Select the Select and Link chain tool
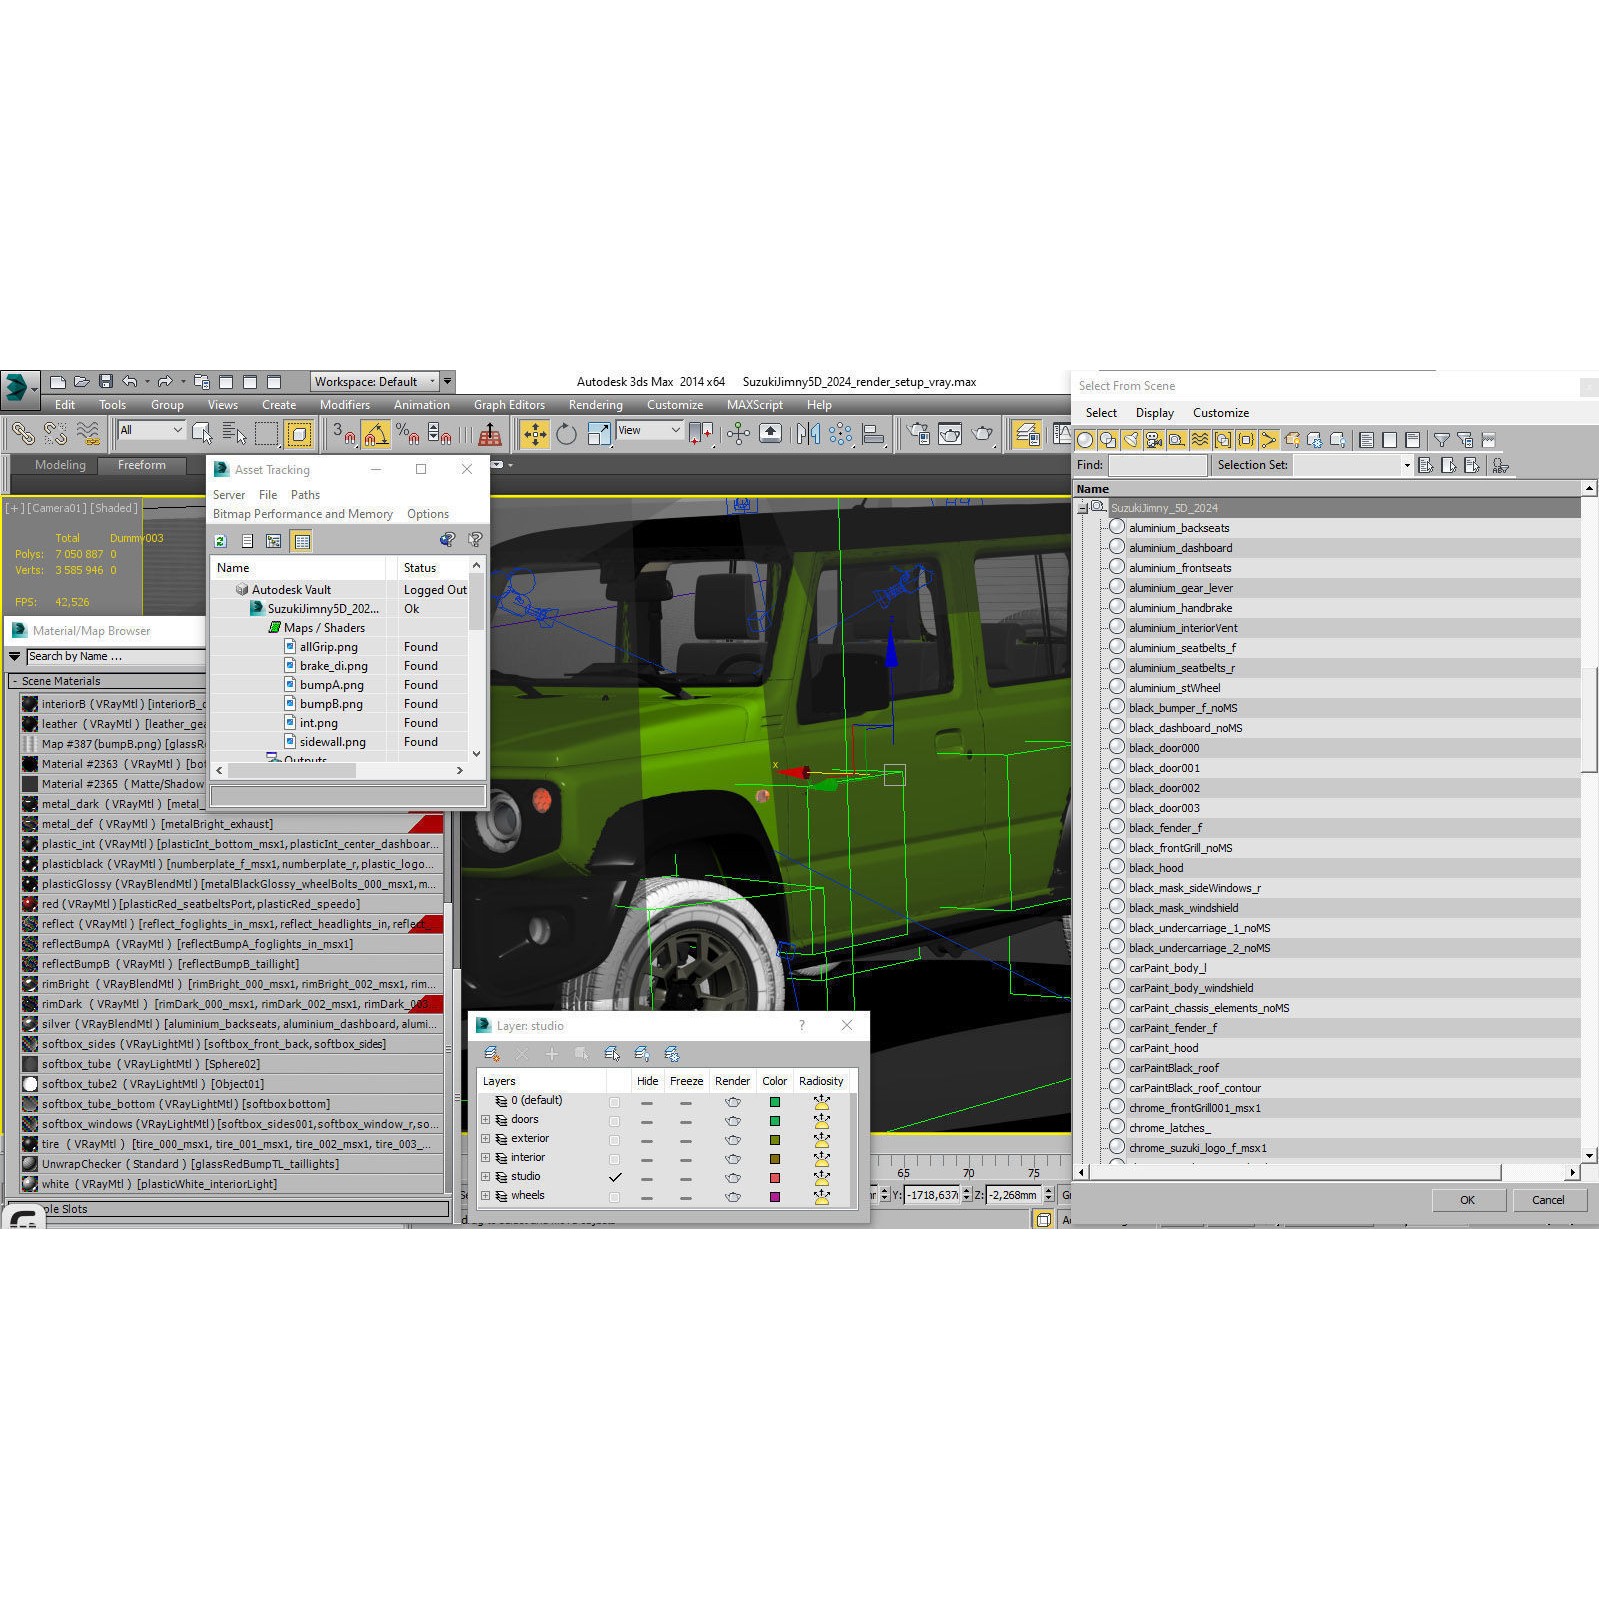This screenshot has width=1599, height=1599. 22,434
